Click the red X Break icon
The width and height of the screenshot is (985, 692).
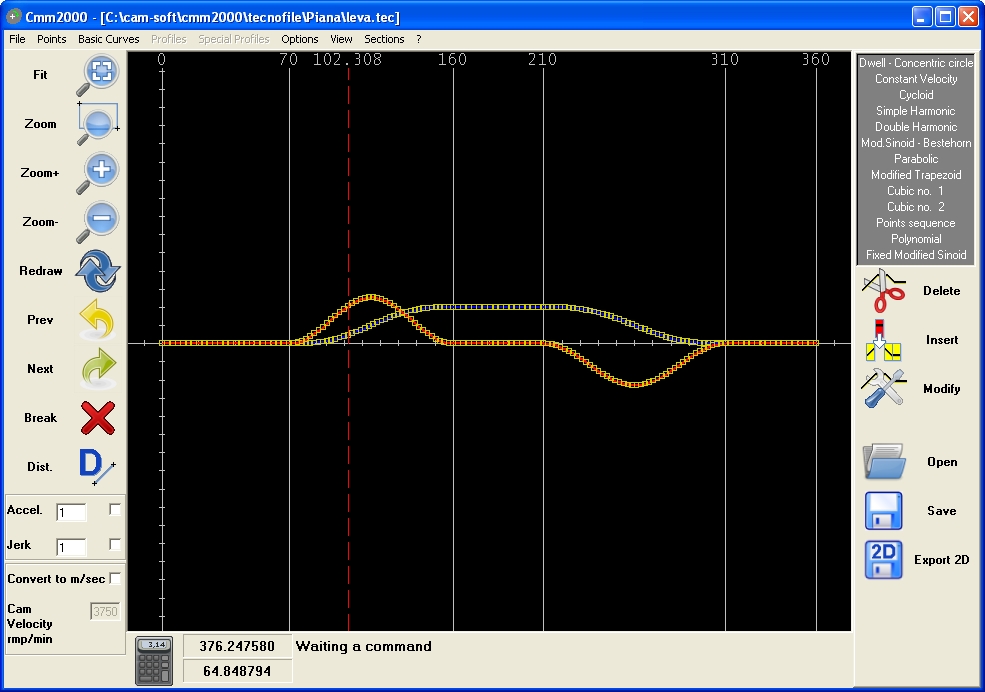[x=97, y=418]
